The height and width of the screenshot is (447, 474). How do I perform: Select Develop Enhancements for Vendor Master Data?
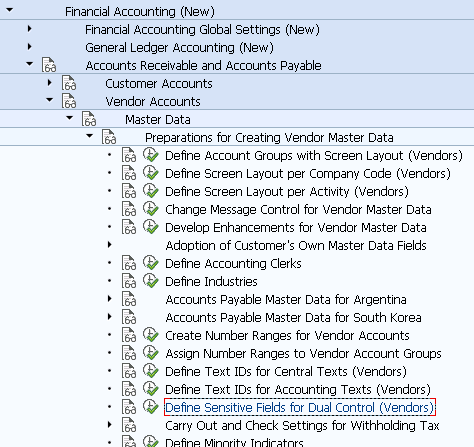(x=296, y=227)
